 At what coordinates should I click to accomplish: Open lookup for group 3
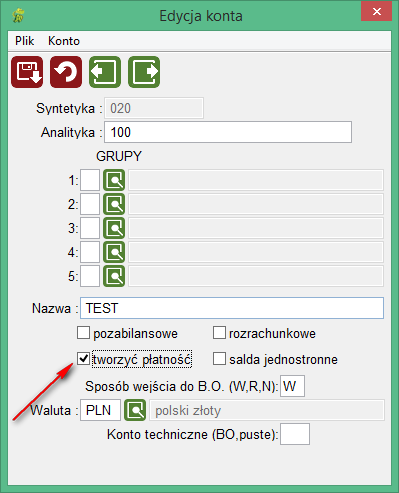coord(114,228)
